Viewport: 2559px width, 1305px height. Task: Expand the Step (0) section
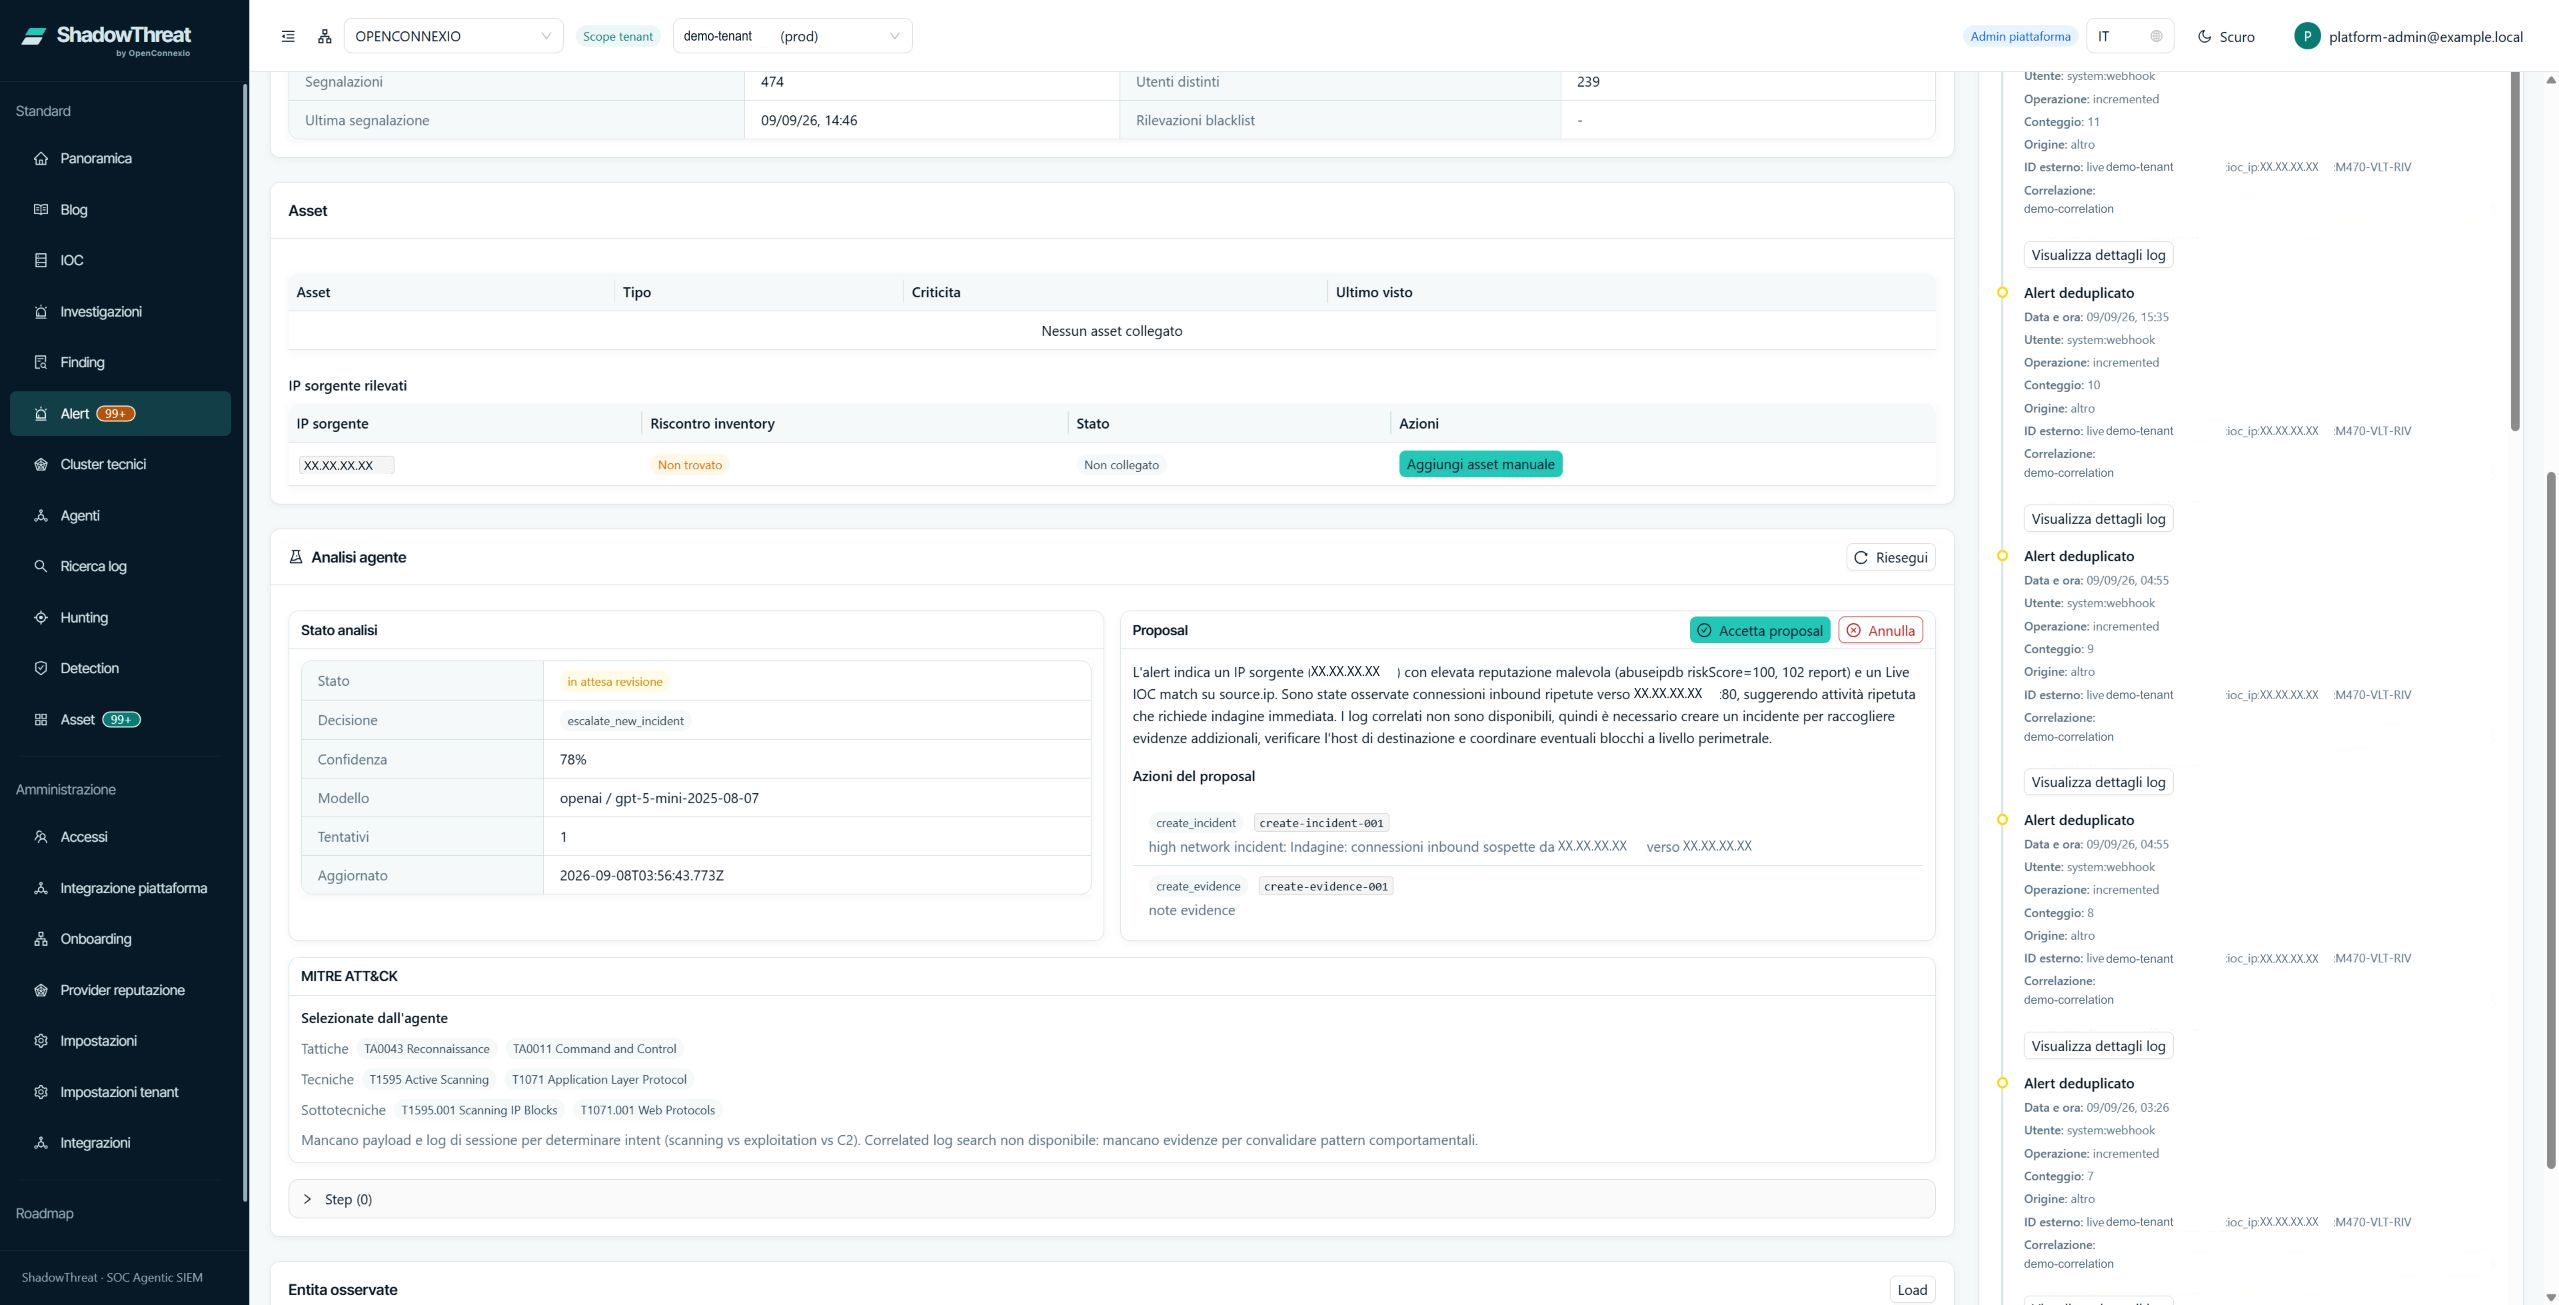[x=1111, y=1199]
